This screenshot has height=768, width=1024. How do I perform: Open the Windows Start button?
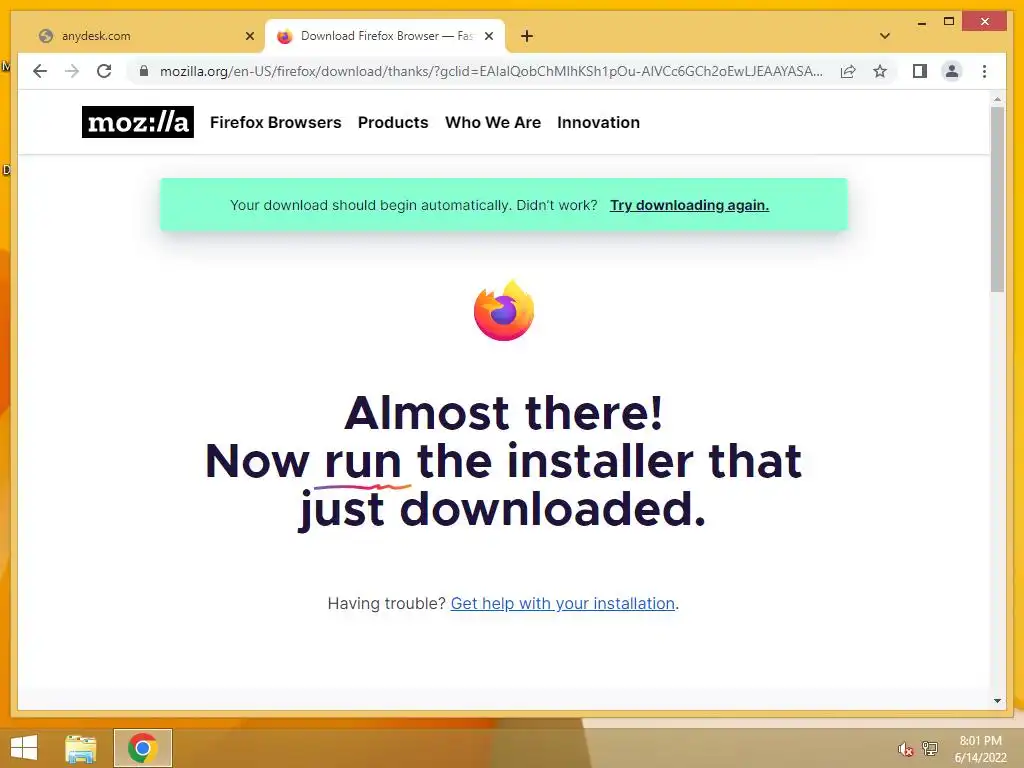(x=24, y=748)
